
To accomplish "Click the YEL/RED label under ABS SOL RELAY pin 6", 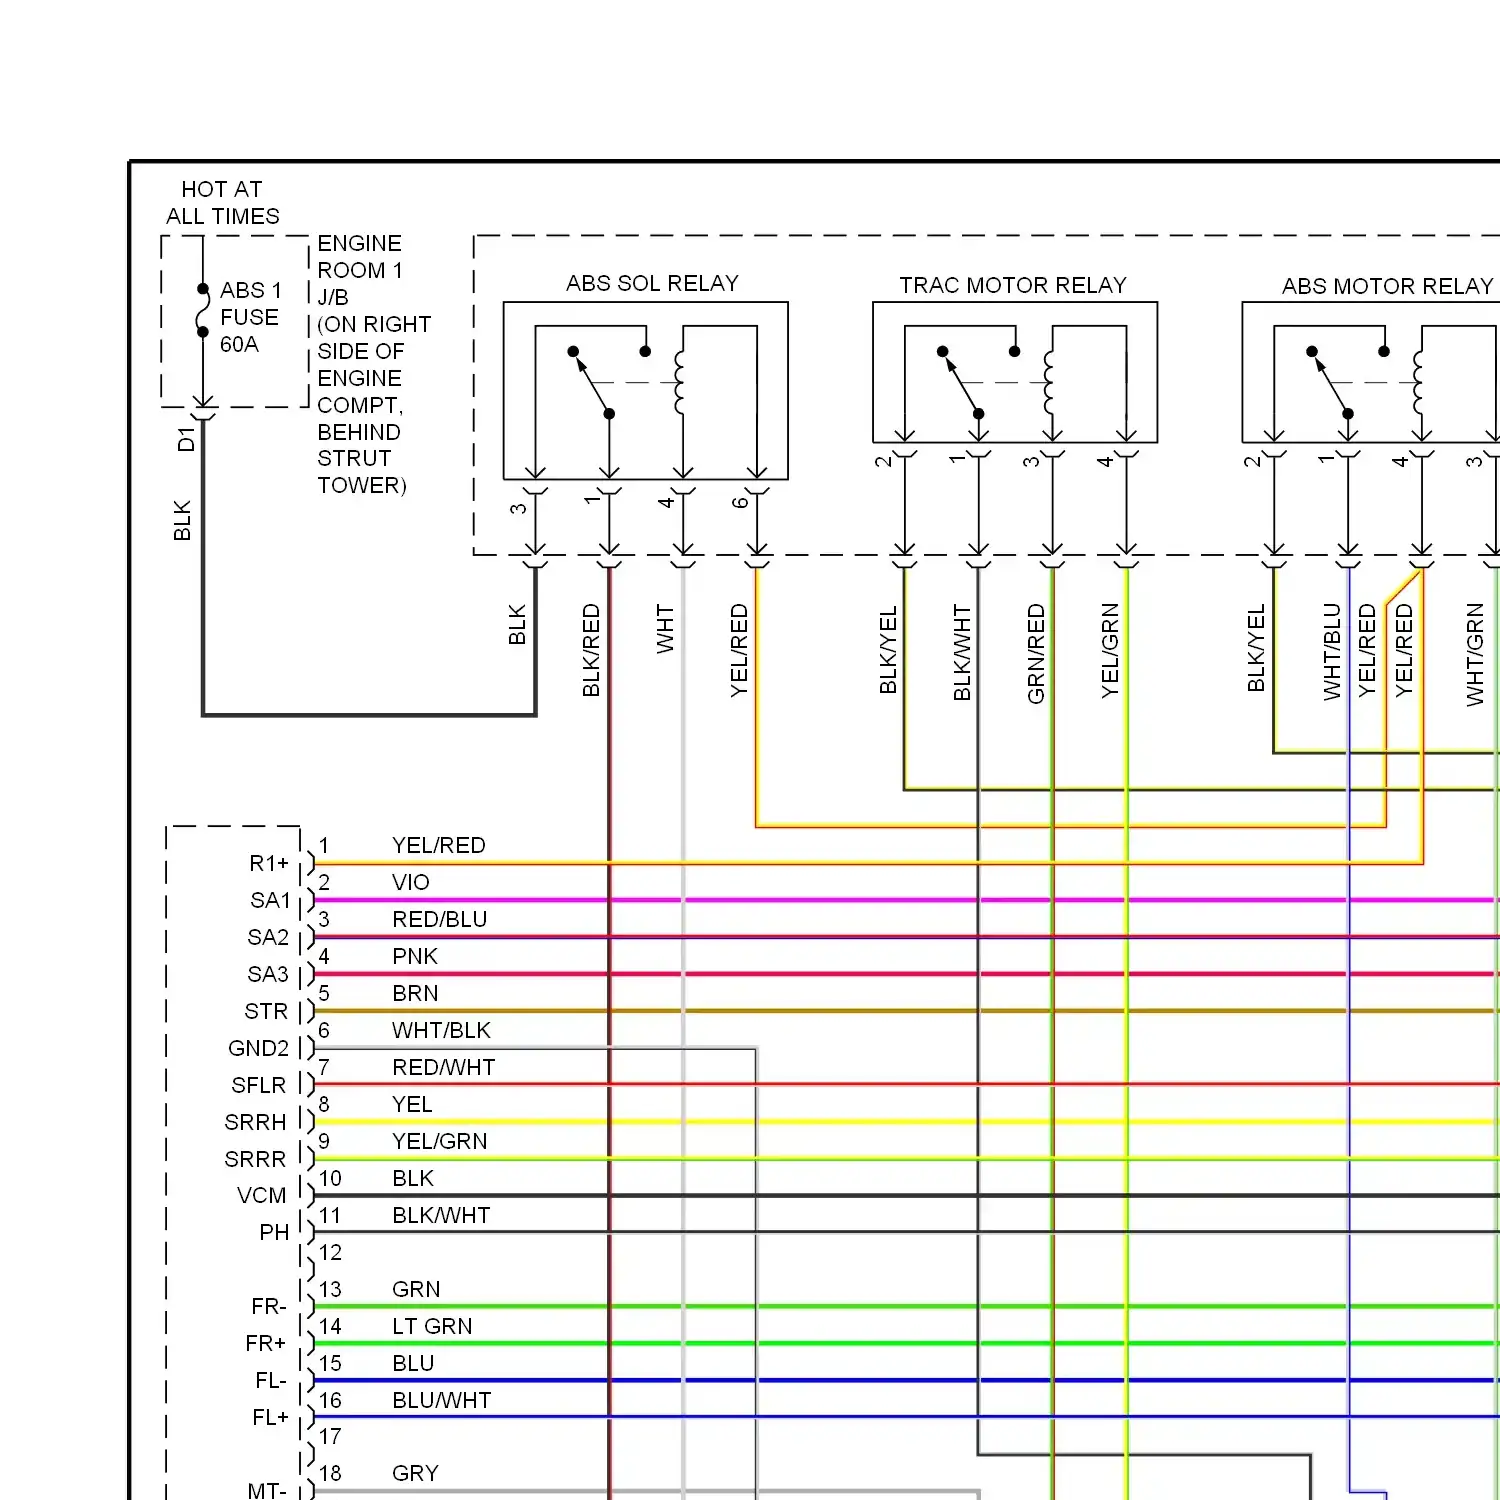I will pyautogui.click(x=739, y=650).
